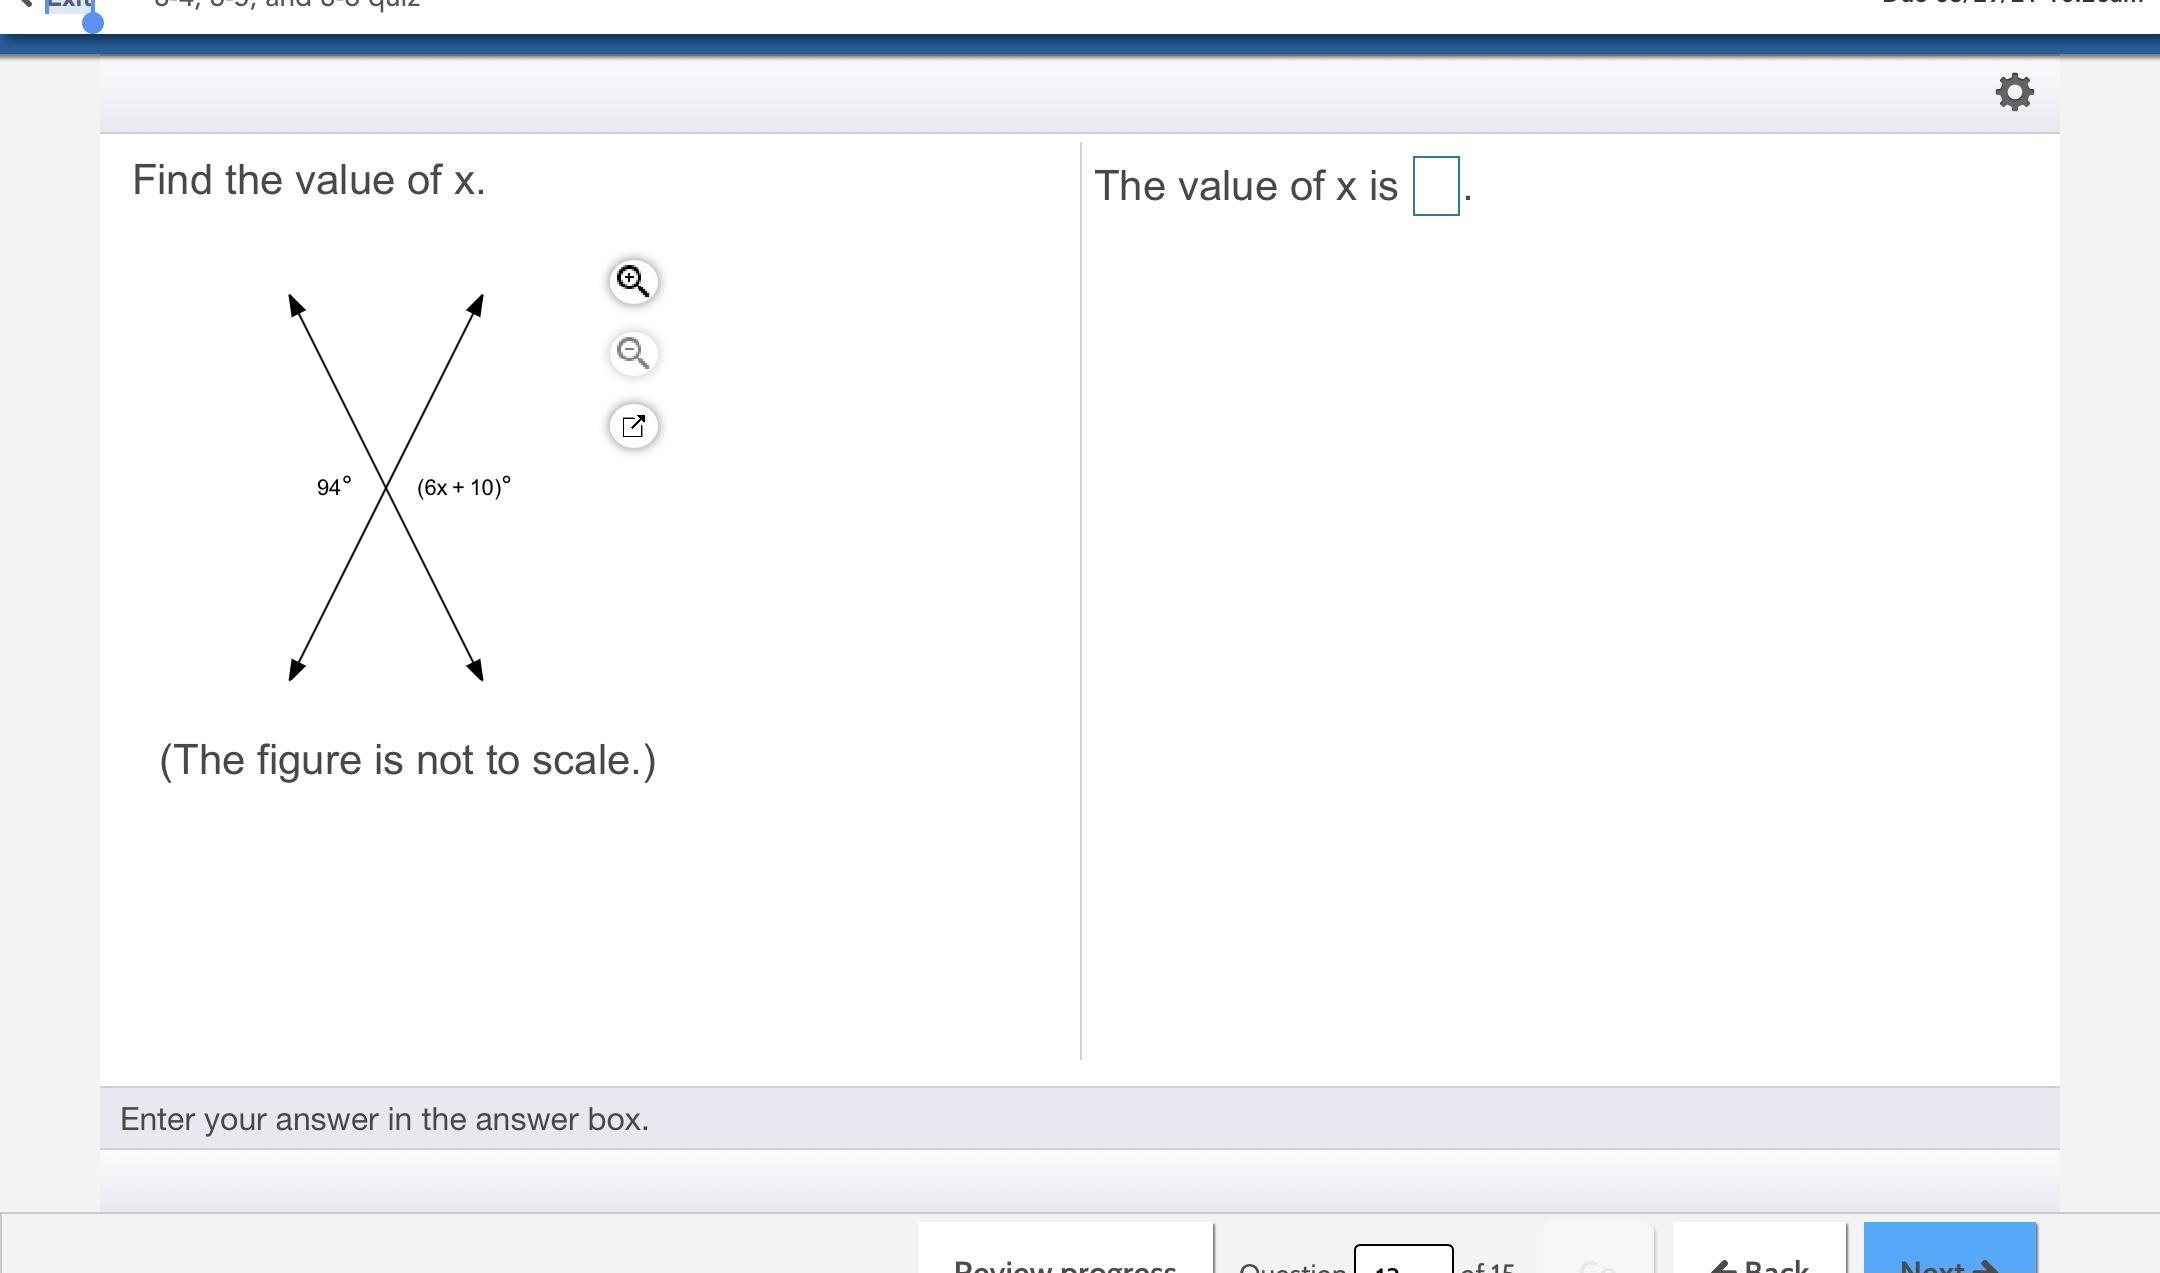This screenshot has height=1273, width=2160.
Task: Click the 94° angle label
Action: [334, 487]
